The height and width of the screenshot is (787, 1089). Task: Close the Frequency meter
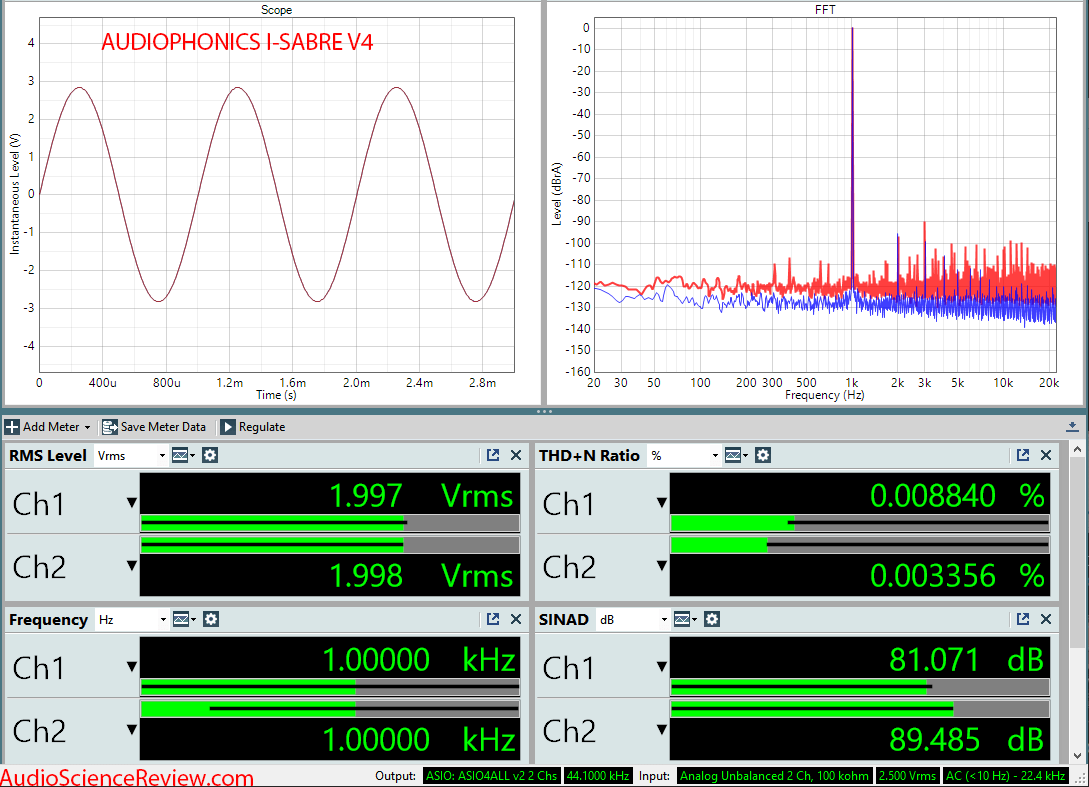[x=516, y=619]
